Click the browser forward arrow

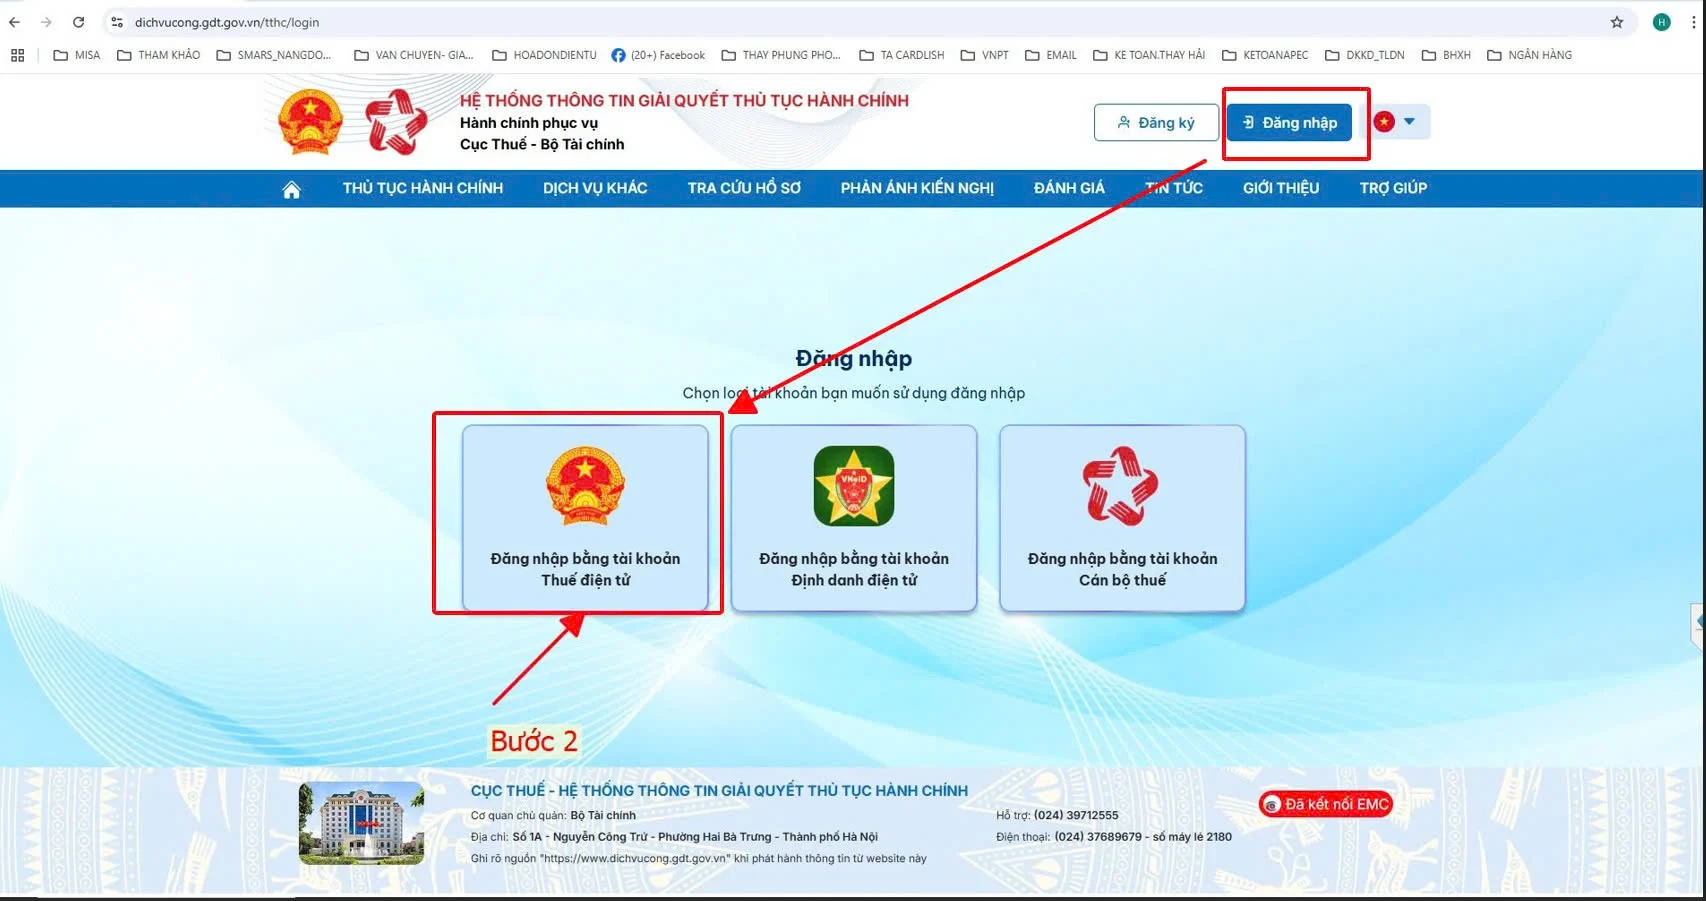[46, 22]
